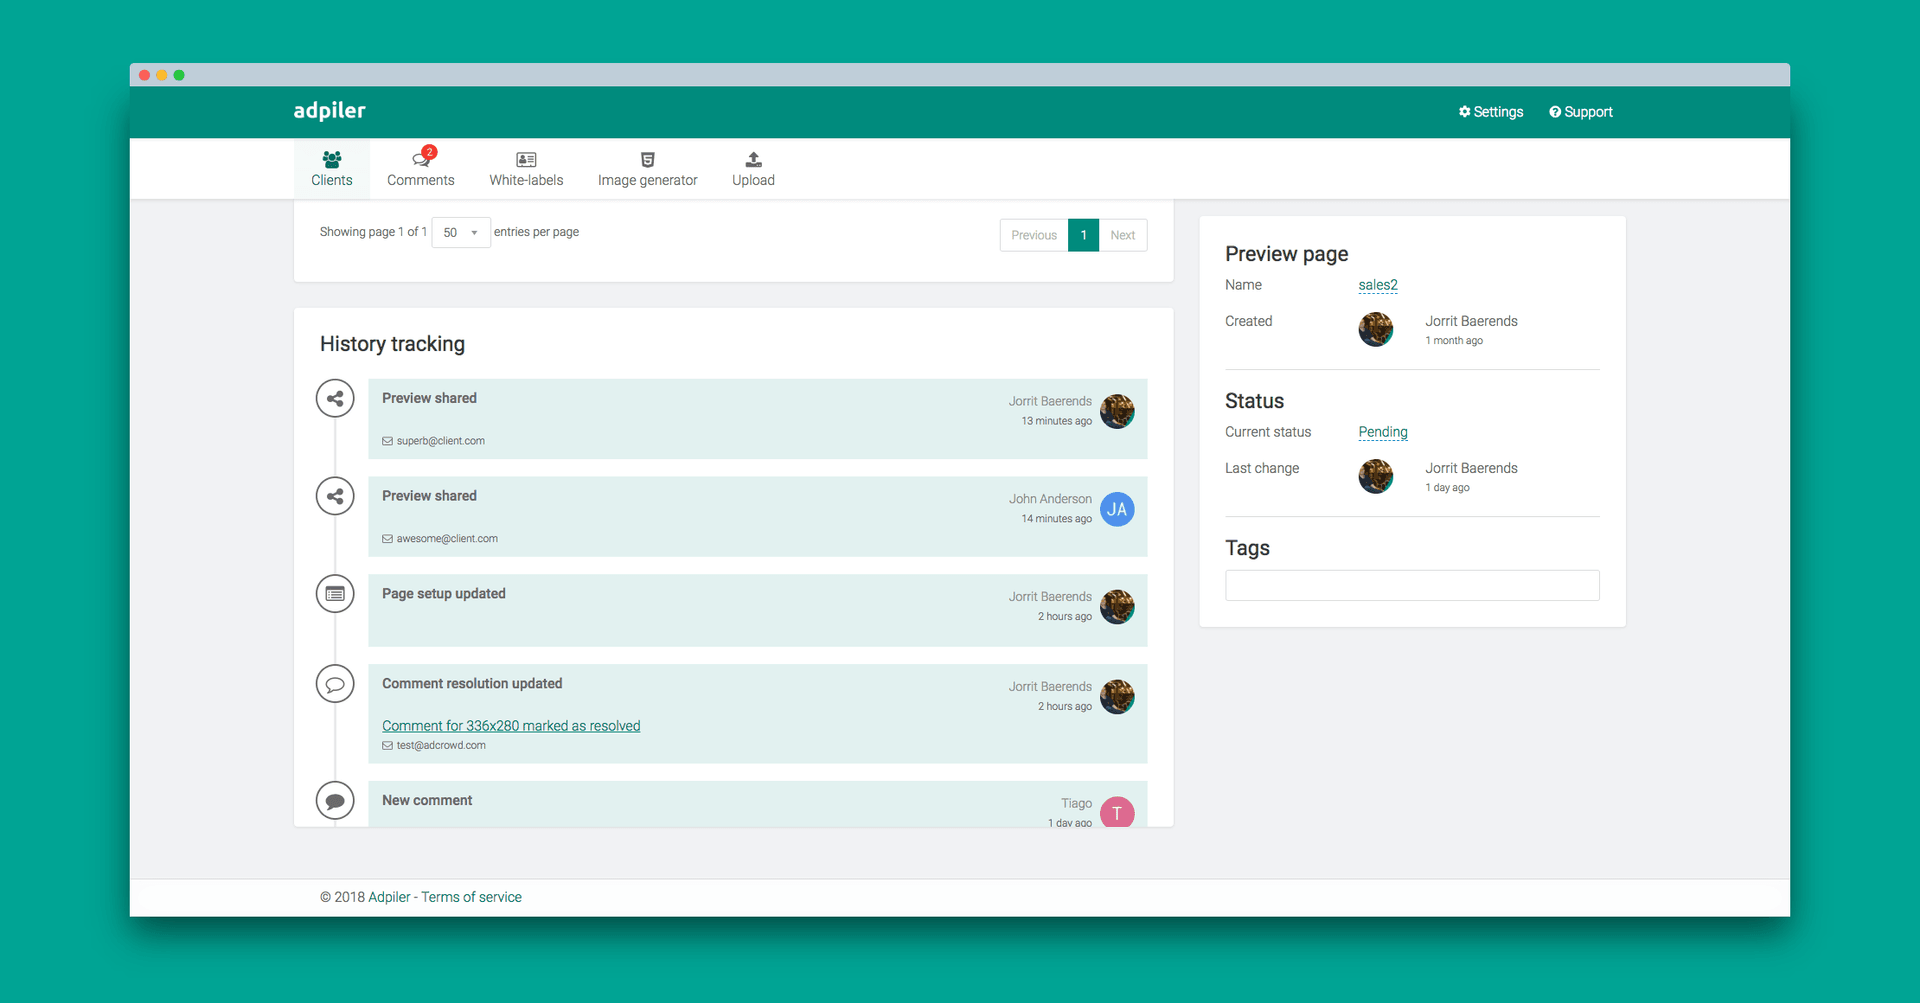Click the John Anderson name text
This screenshot has height=1003, width=1920.
tap(1050, 499)
